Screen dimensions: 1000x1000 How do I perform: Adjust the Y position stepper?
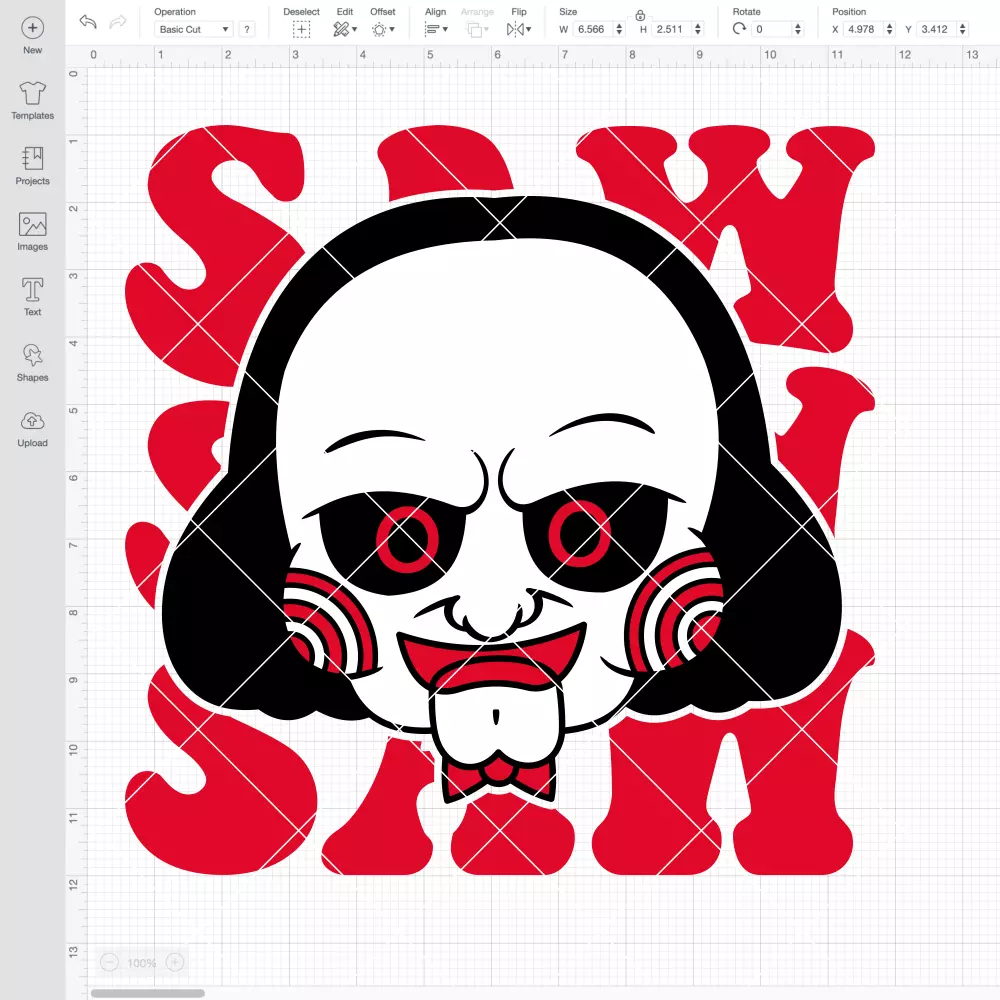pyautogui.click(x=963, y=29)
